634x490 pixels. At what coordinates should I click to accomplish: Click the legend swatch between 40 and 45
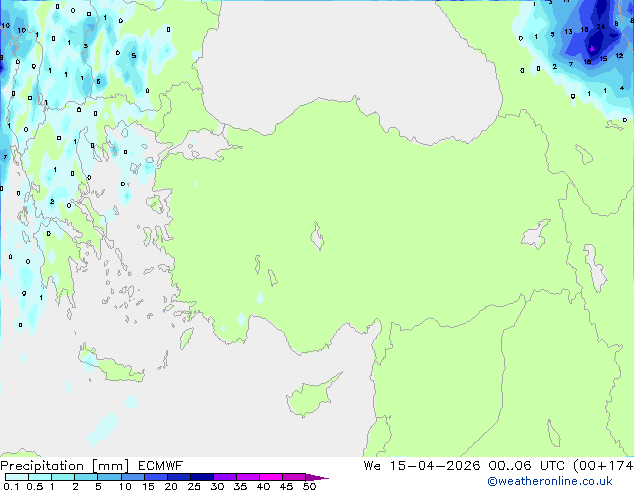pos(271,477)
